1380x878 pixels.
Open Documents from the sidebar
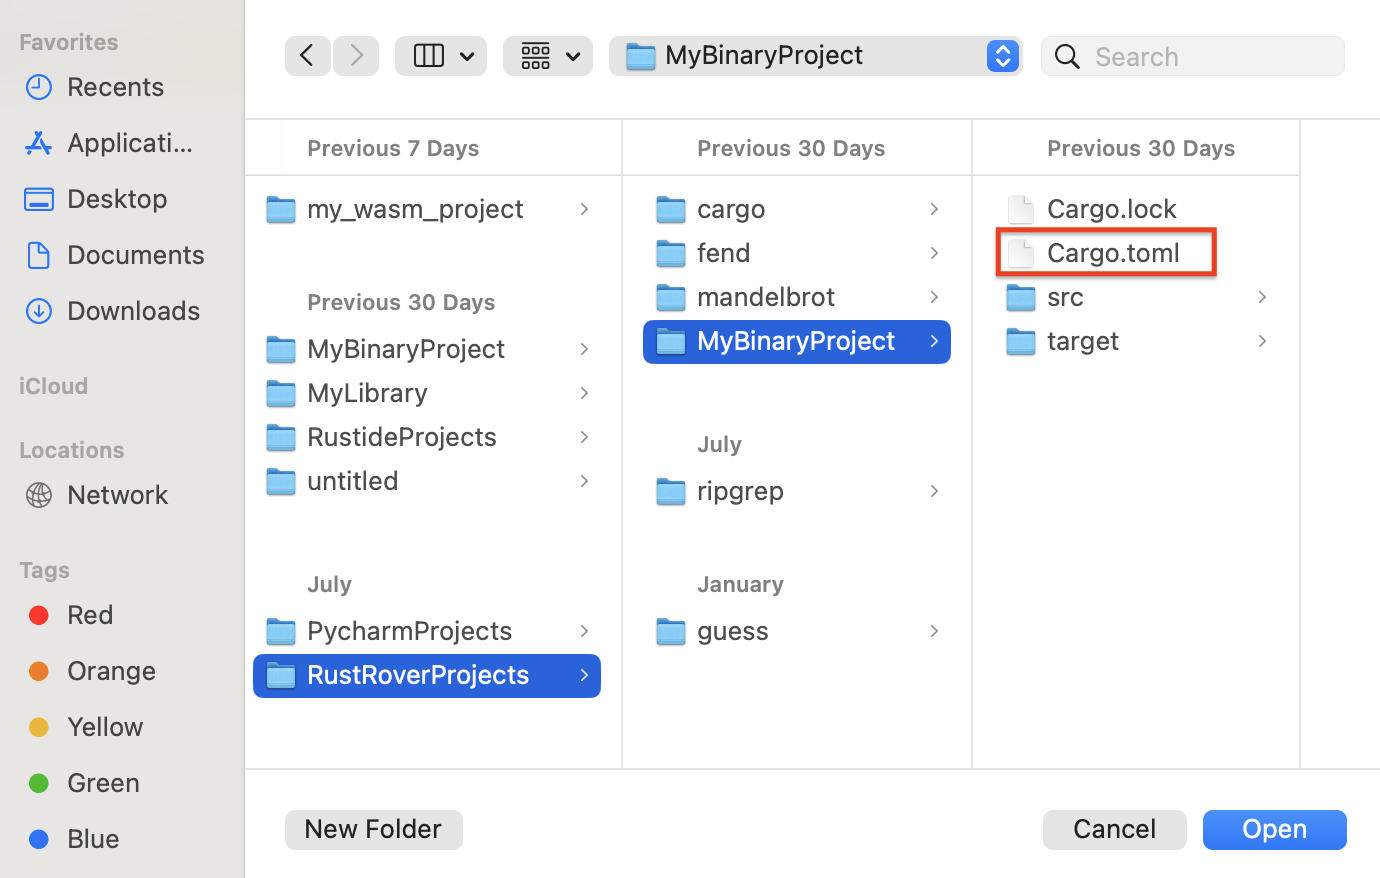point(135,255)
